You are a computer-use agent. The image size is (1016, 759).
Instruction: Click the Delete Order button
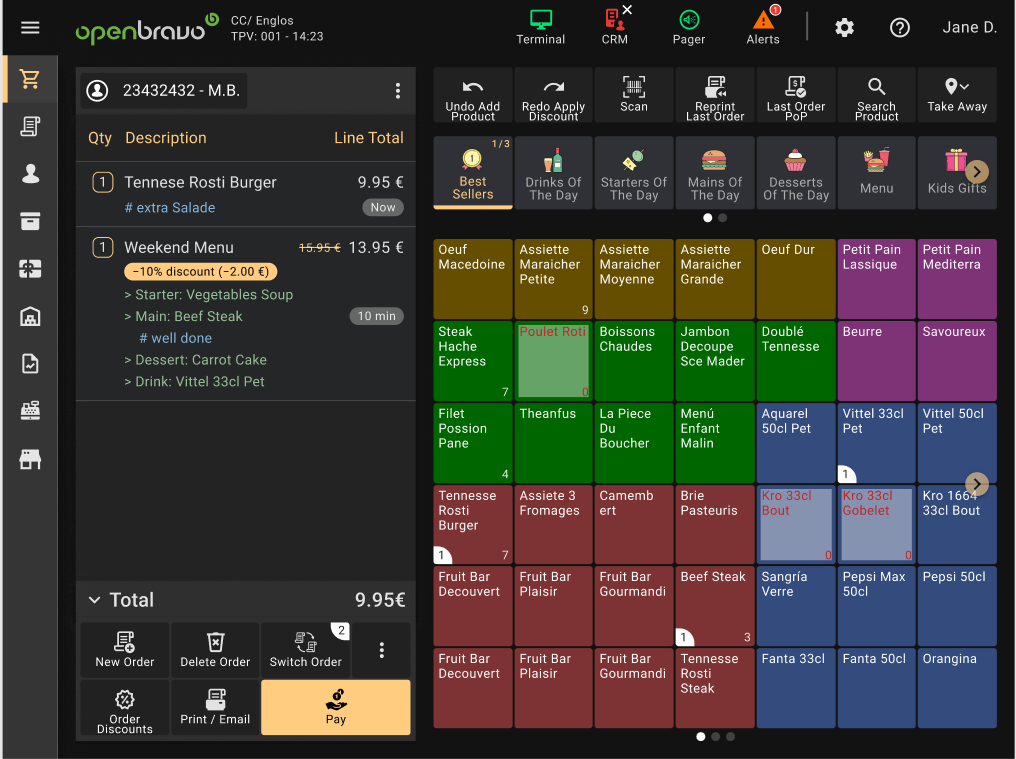[x=215, y=650]
